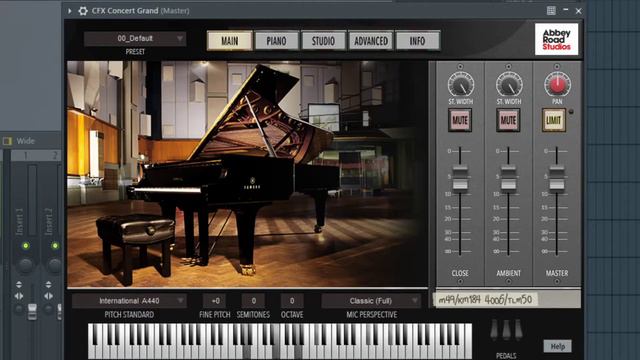Click the AMBIENT channel ST. WIDTH knob
640x360 pixels.
click(x=509, y=84)
